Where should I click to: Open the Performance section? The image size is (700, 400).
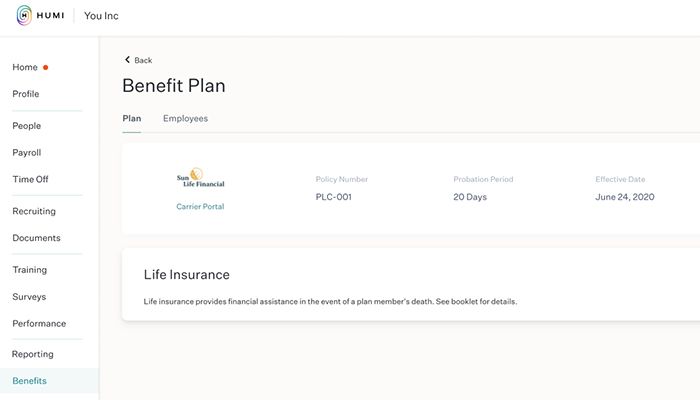(39, 324)
